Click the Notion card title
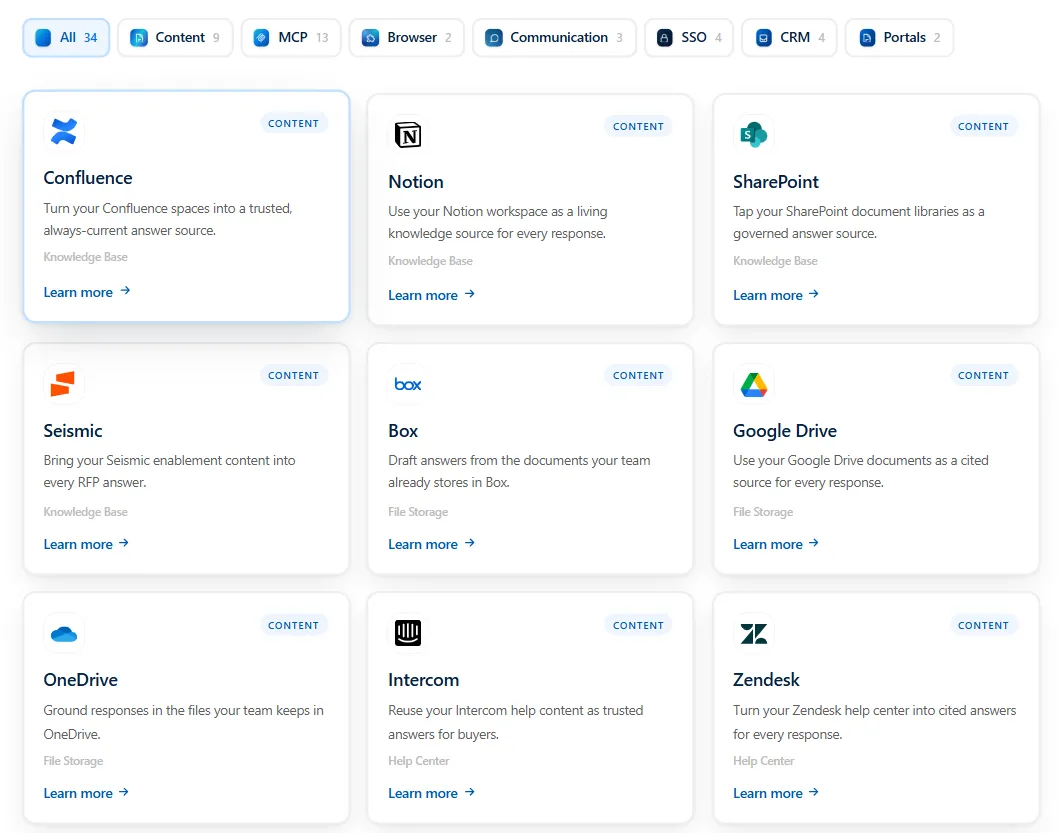 [x=416, y=182]
